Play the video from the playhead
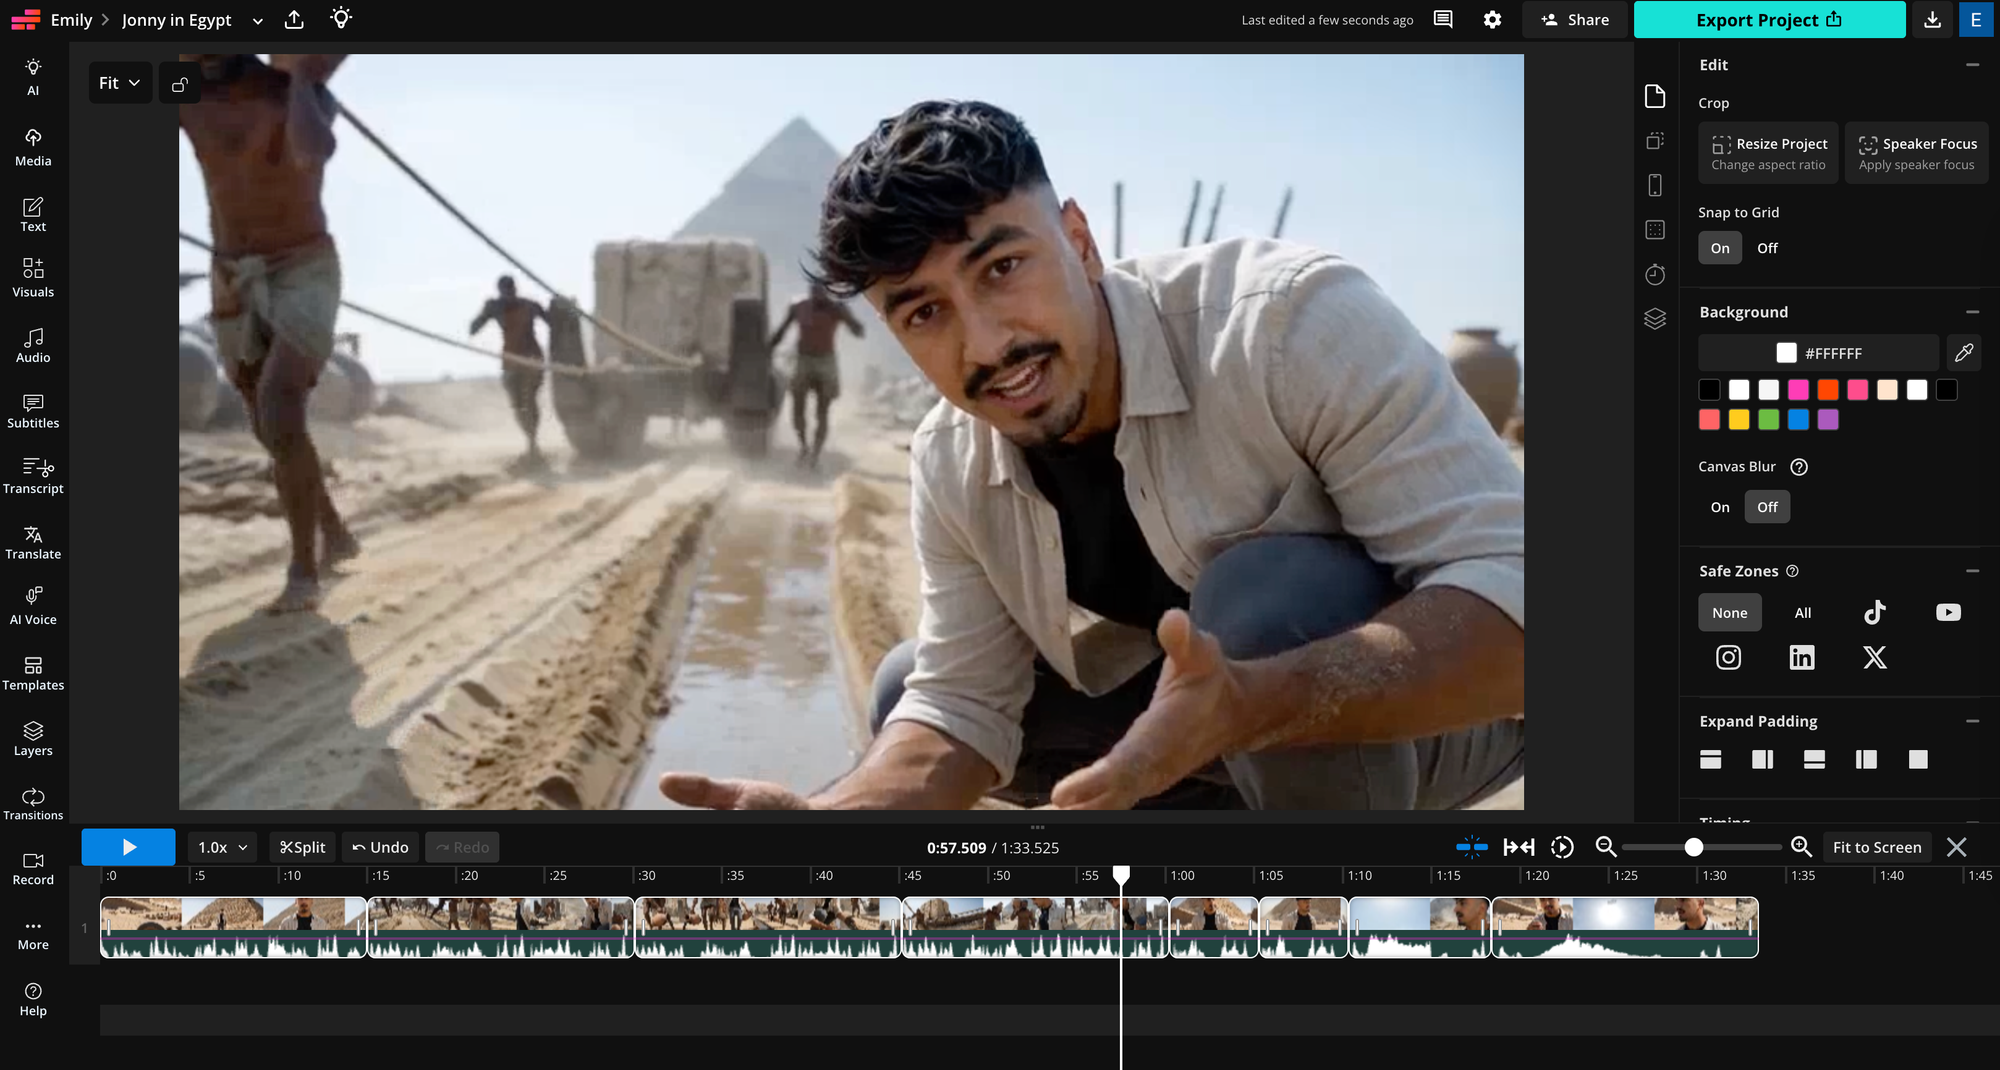Screen dimensions: 2000x1070 (x=128, y=847)
